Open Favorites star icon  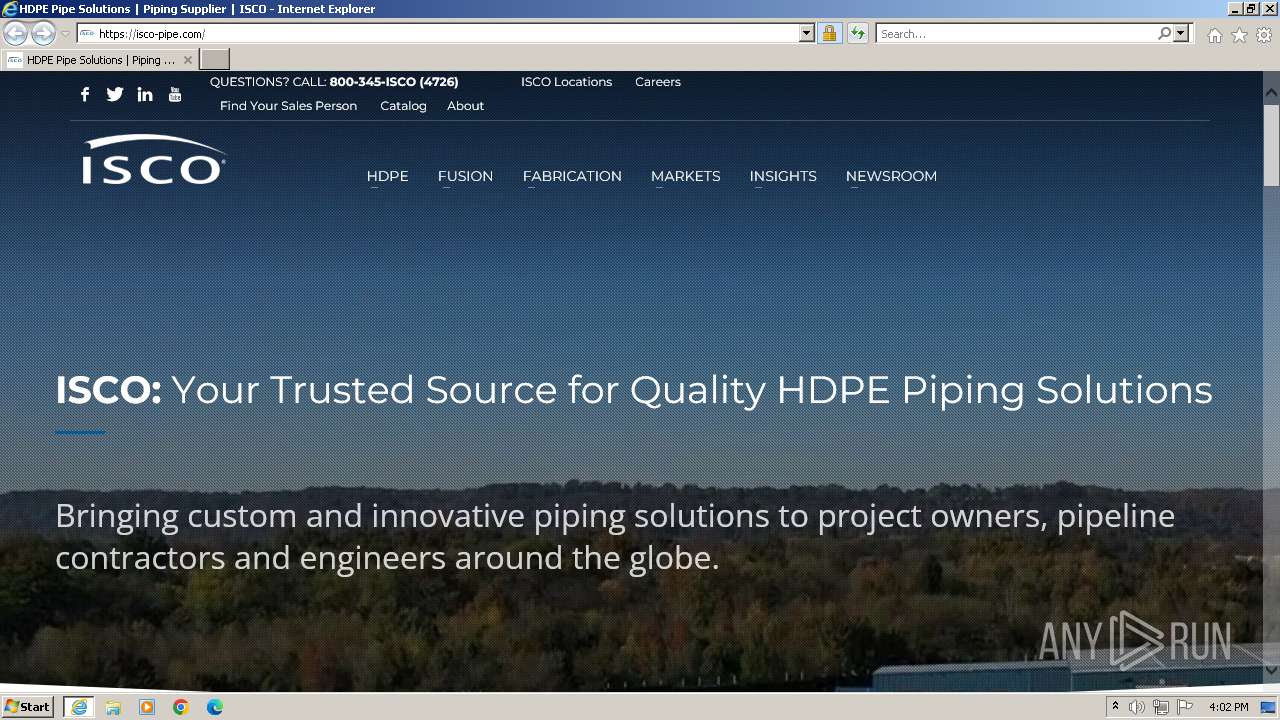click(x=1239, y=35)
